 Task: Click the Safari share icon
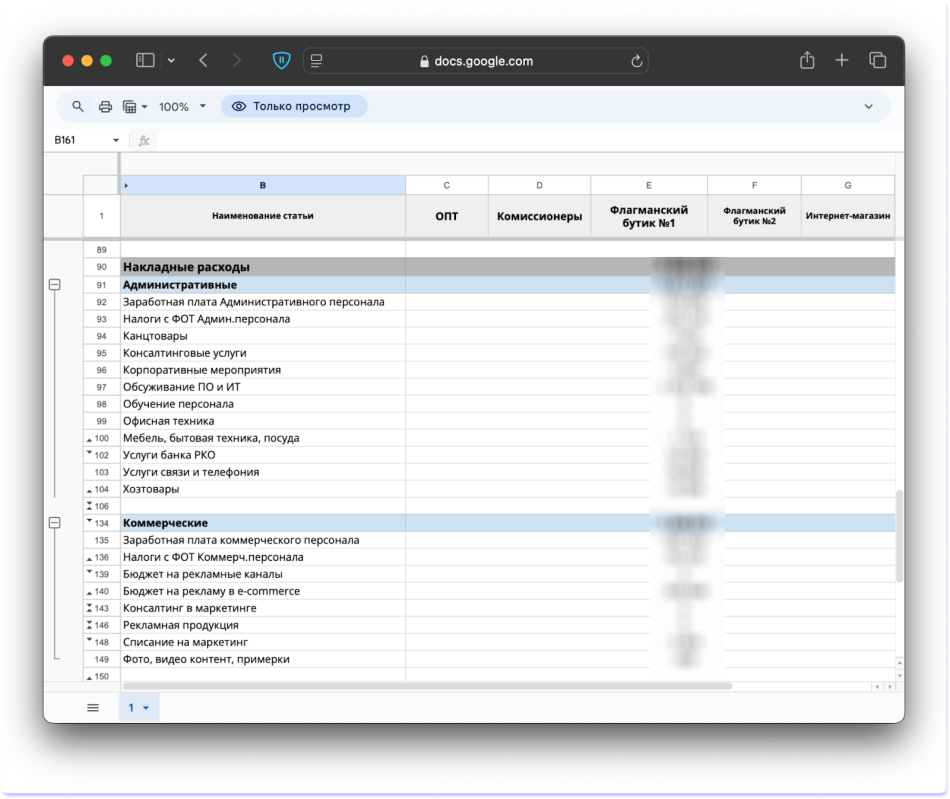click(x=807, y=61)
